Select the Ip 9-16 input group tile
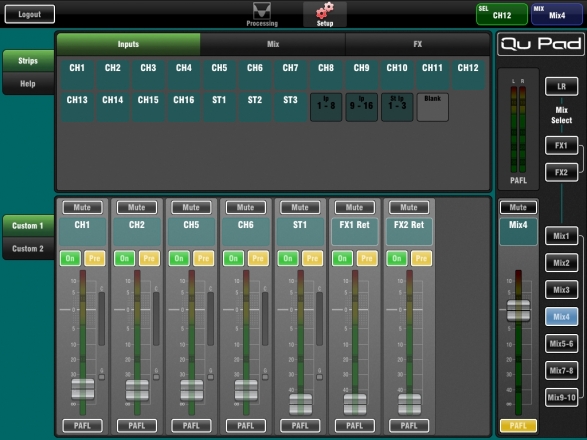The image size is (587, 440). 362,107
